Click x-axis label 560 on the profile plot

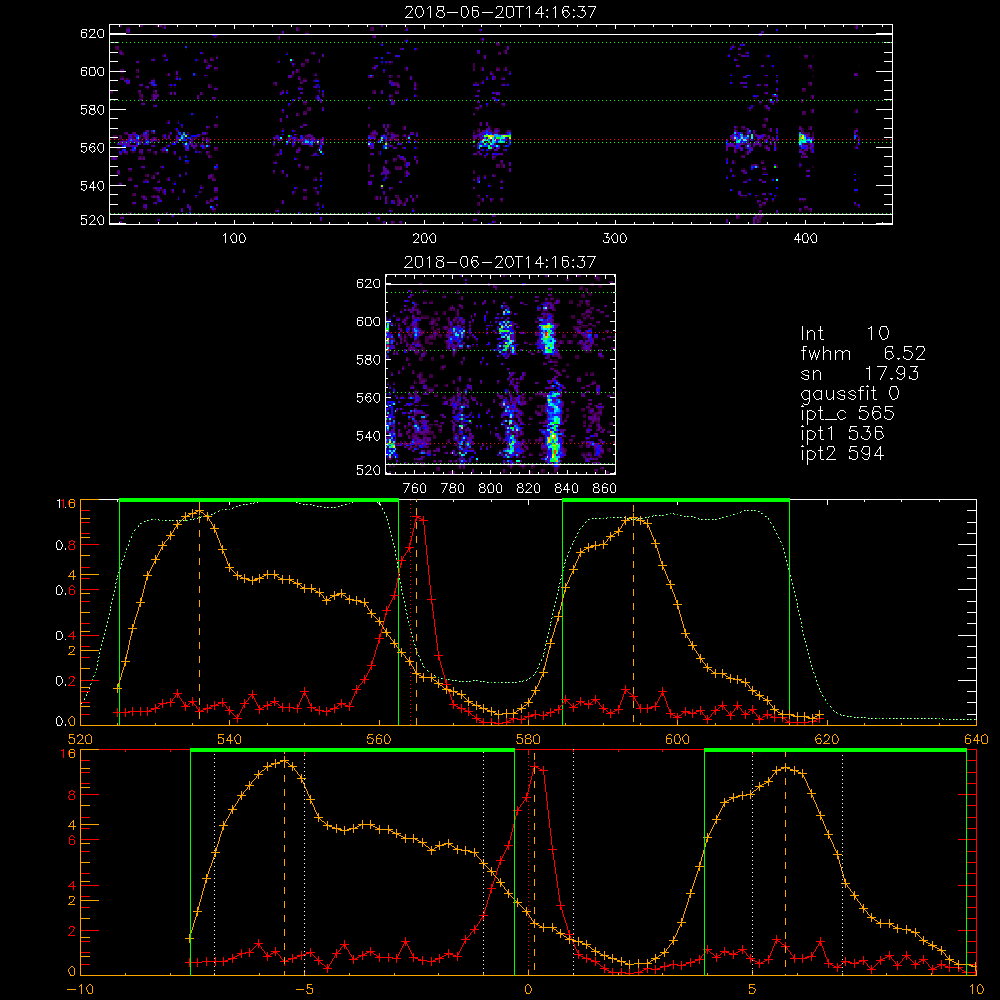pos(379,739)
